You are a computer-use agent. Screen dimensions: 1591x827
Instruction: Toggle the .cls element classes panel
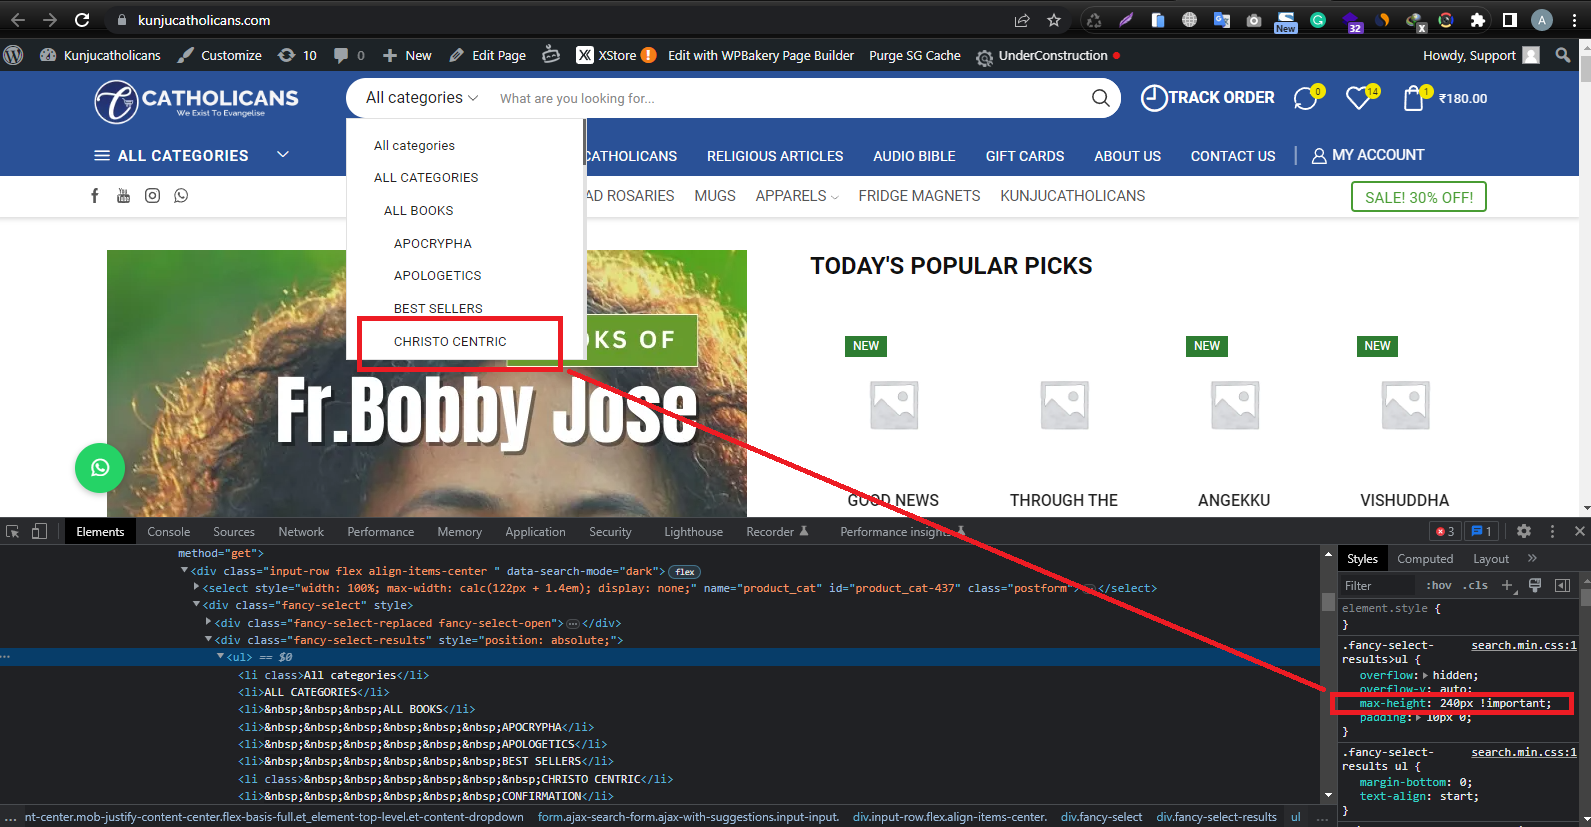(1475, 586)
